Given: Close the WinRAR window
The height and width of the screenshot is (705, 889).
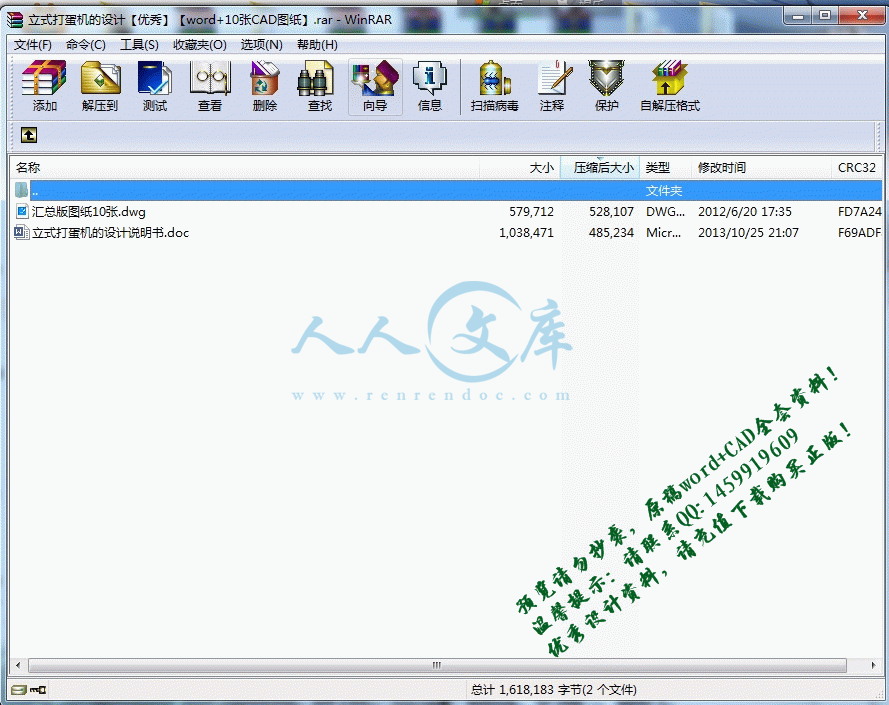Looking at the screenshot, I should point(862,16).
